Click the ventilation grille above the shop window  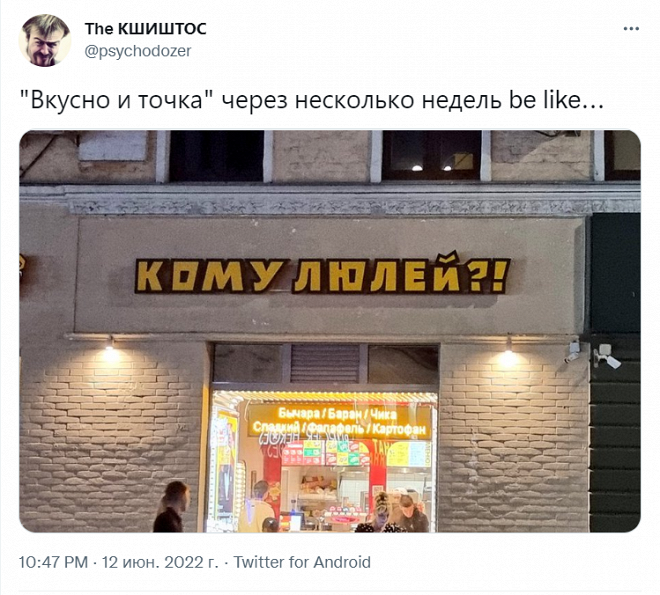pyautogui.click(x=325, y=364)
